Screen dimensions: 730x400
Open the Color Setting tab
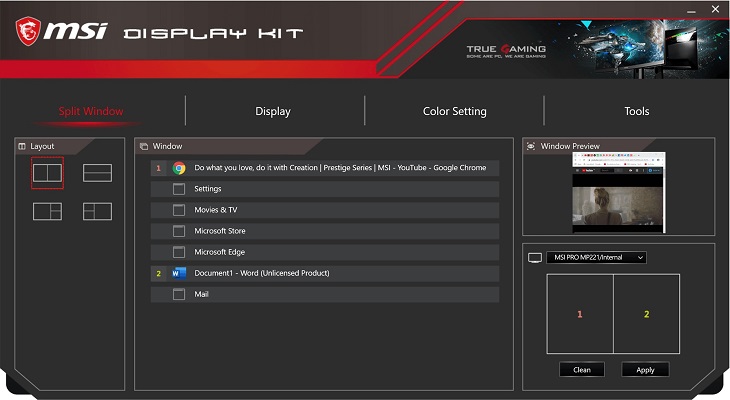tap(454, 111)
